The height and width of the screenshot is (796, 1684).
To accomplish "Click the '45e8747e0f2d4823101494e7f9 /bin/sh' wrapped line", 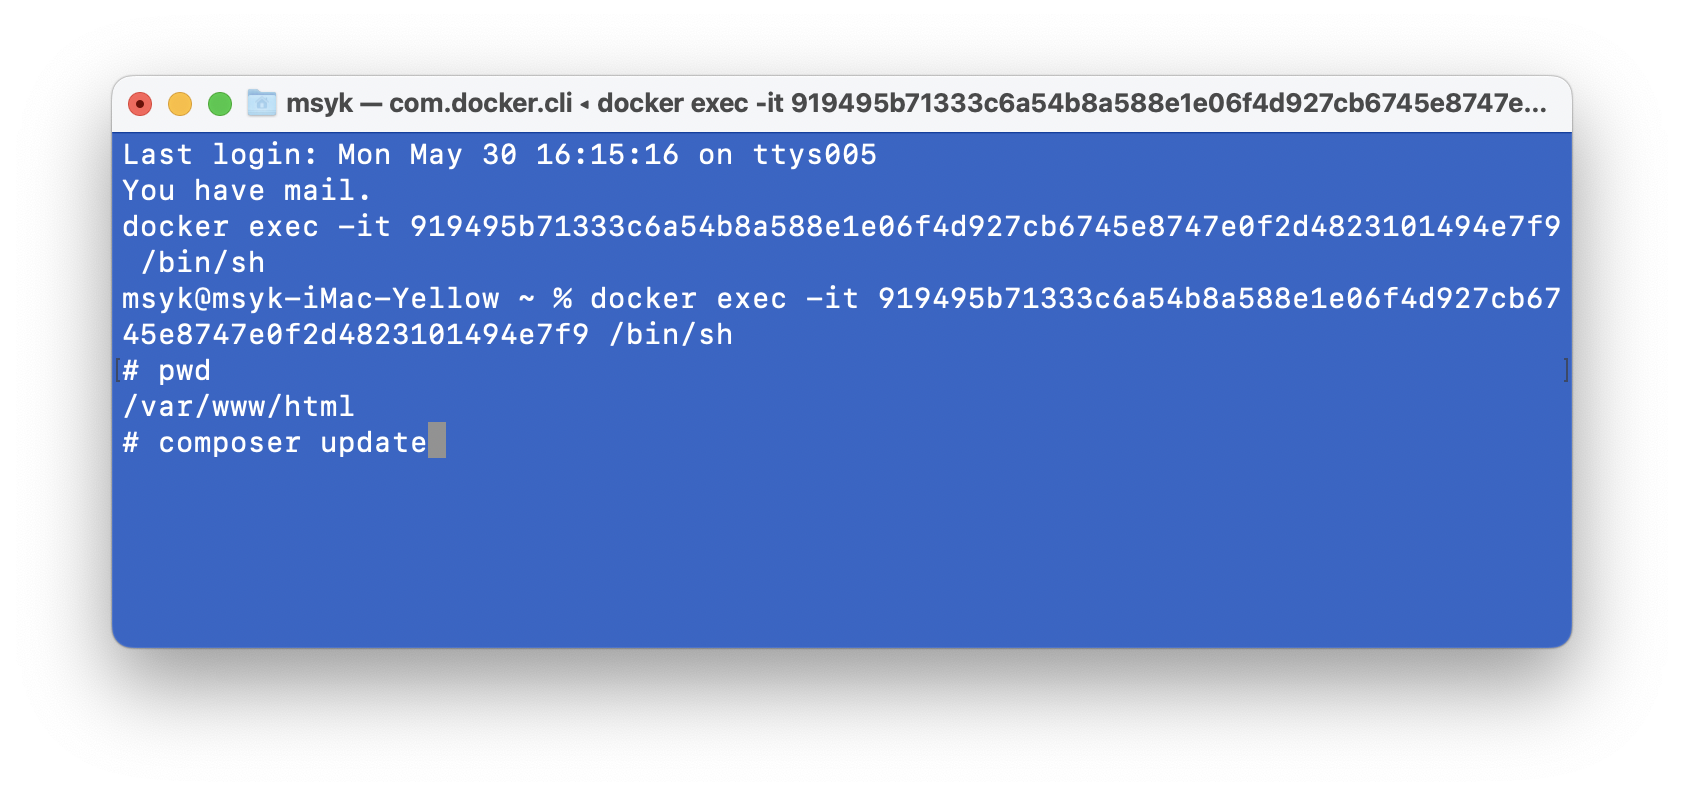I will [427, 335].
